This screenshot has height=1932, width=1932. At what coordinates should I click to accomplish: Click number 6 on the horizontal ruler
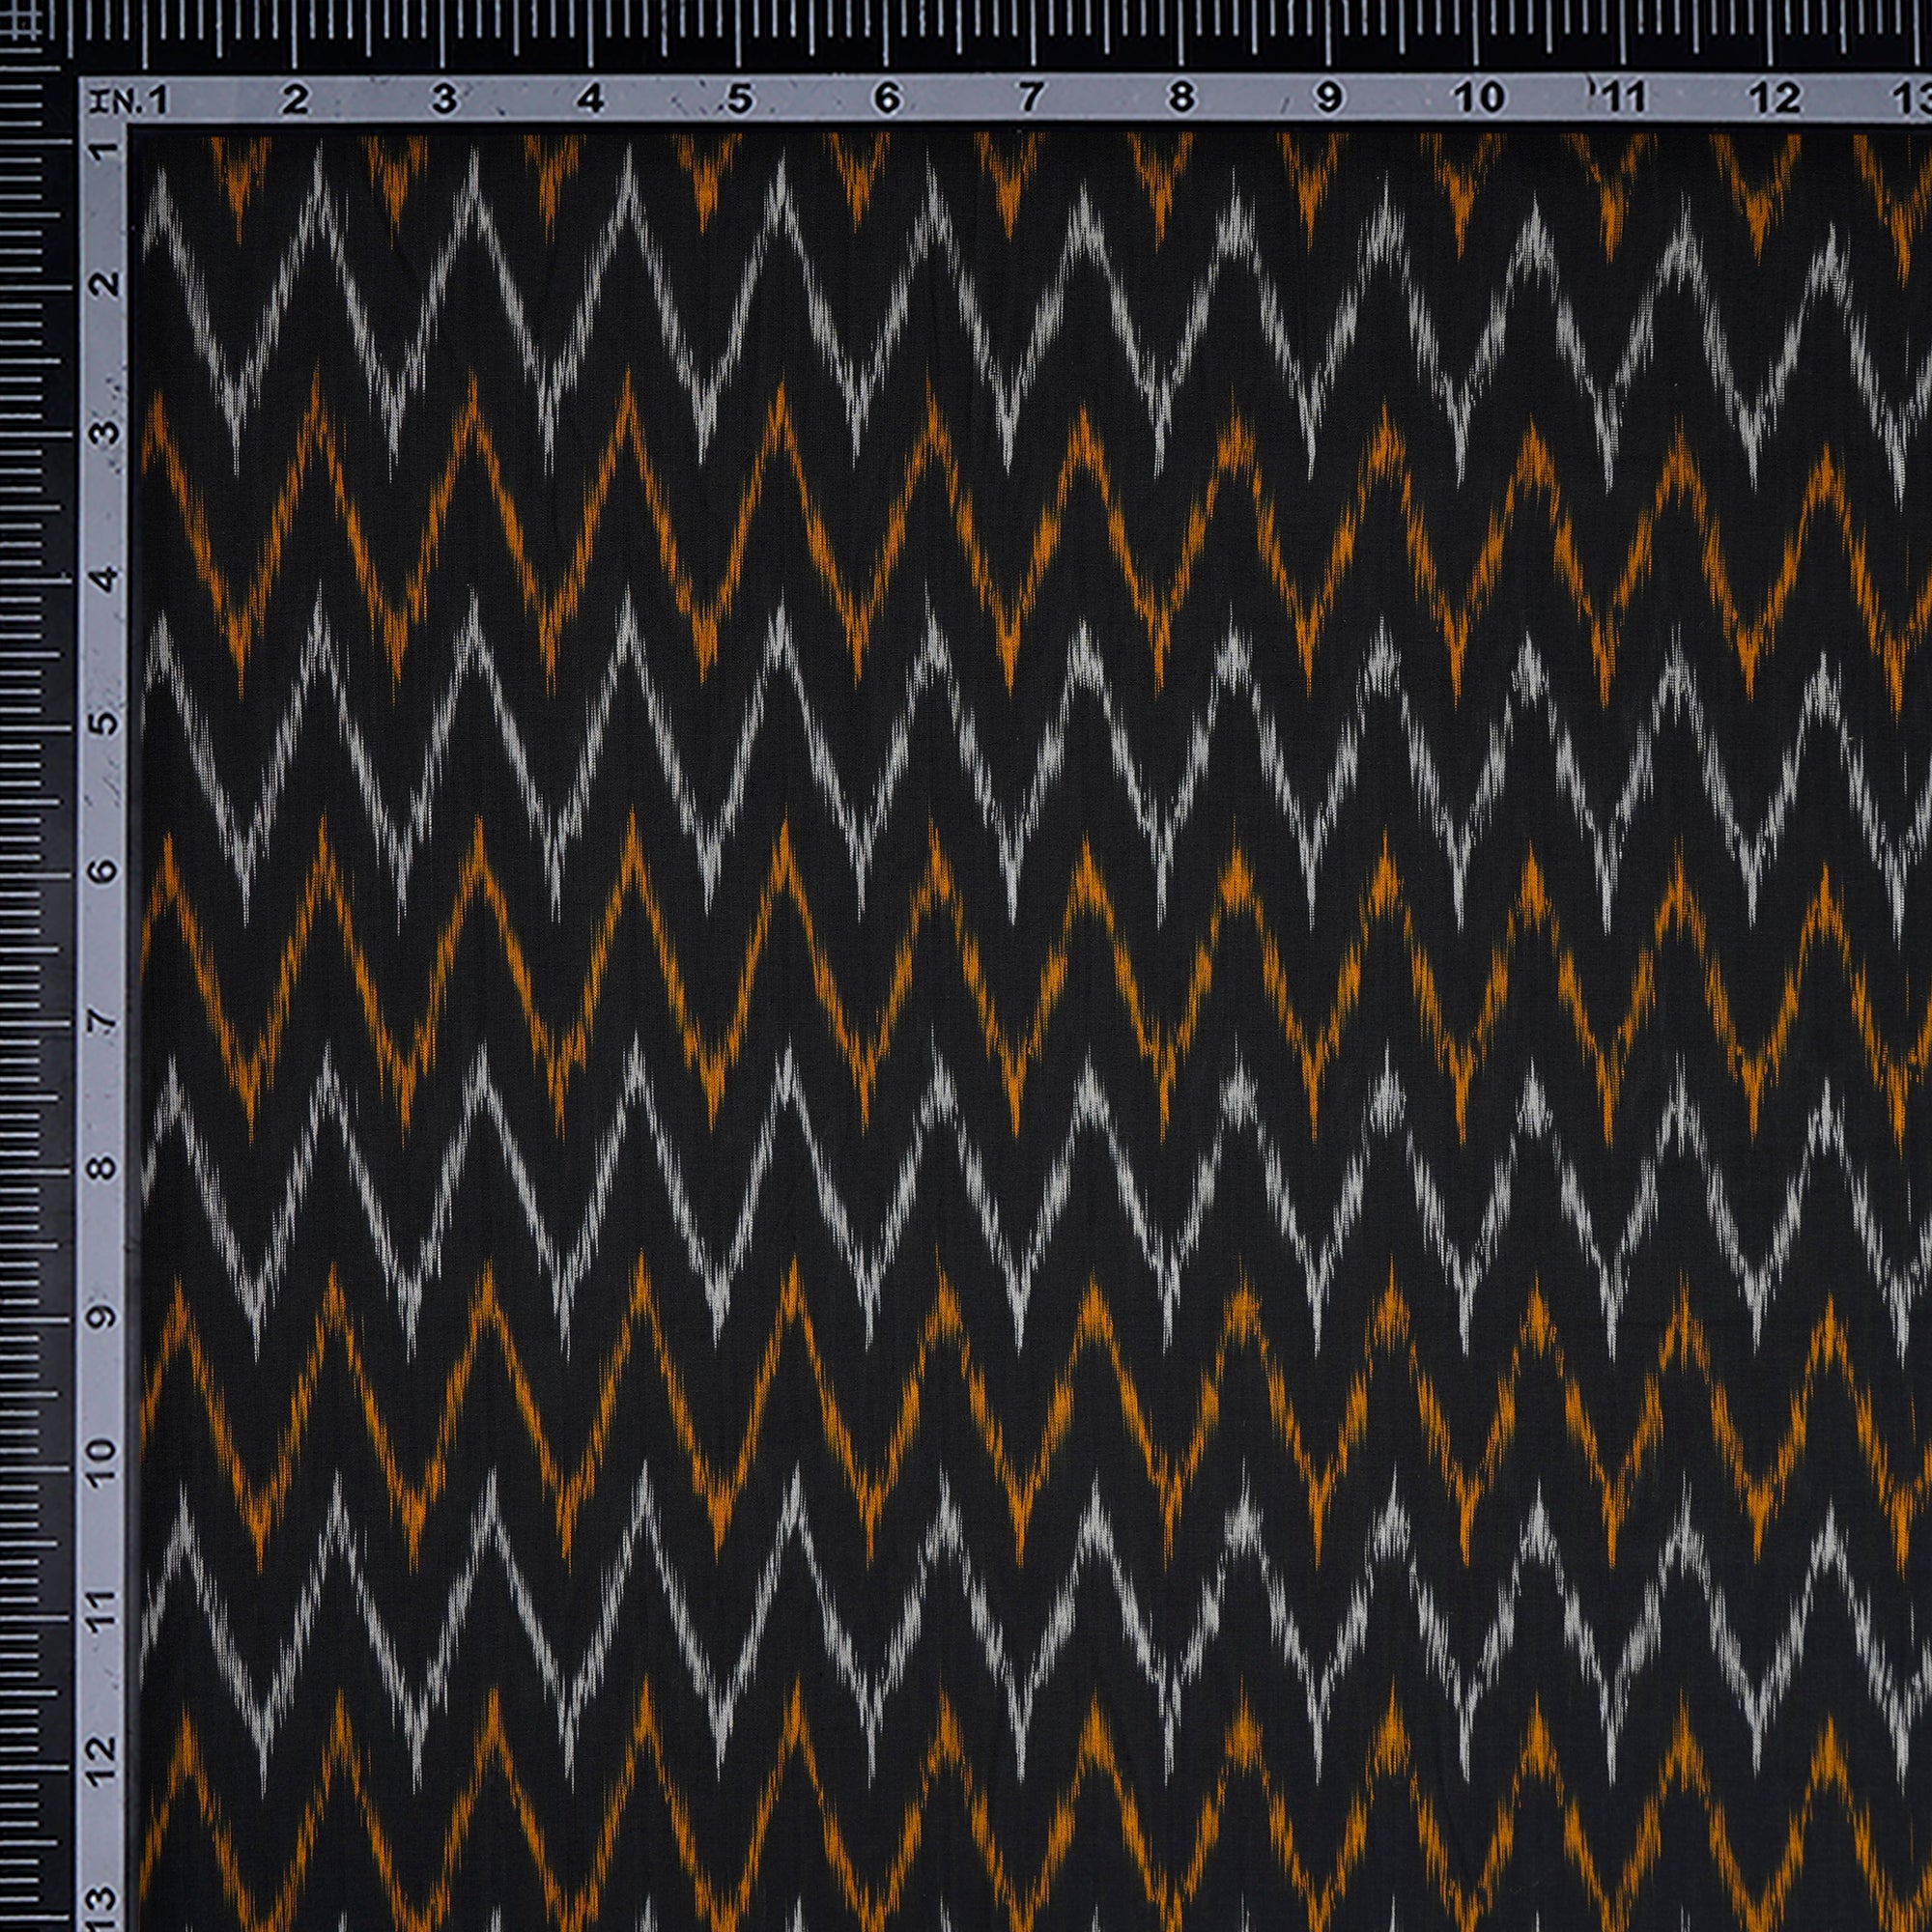point(887,98)
